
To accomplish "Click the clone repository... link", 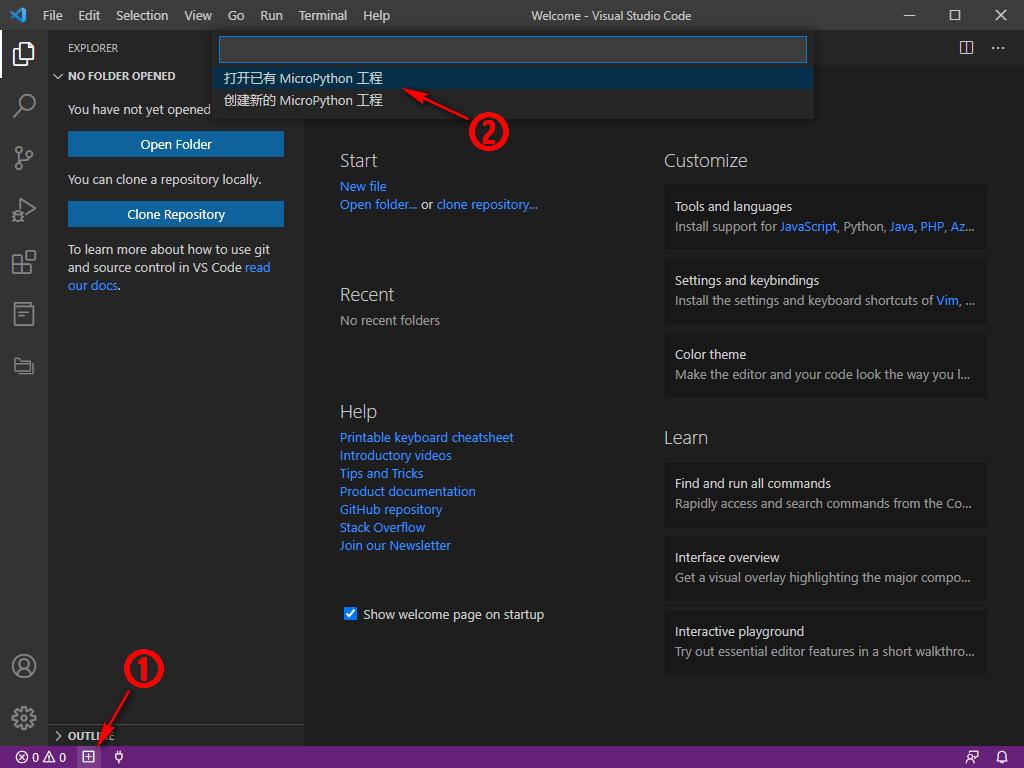I will (487, 204).
